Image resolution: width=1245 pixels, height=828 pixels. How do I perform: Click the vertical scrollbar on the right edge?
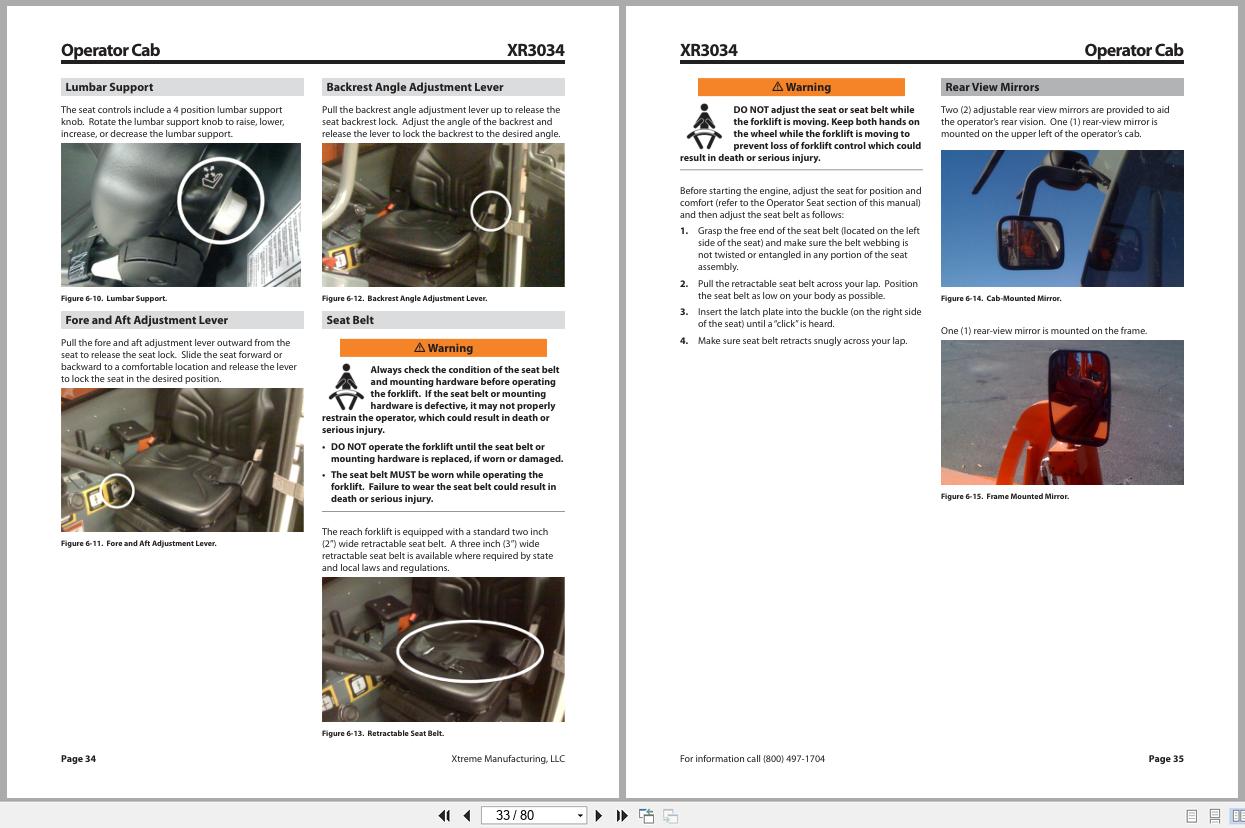pyautogui.click(x=1240, y=400)
